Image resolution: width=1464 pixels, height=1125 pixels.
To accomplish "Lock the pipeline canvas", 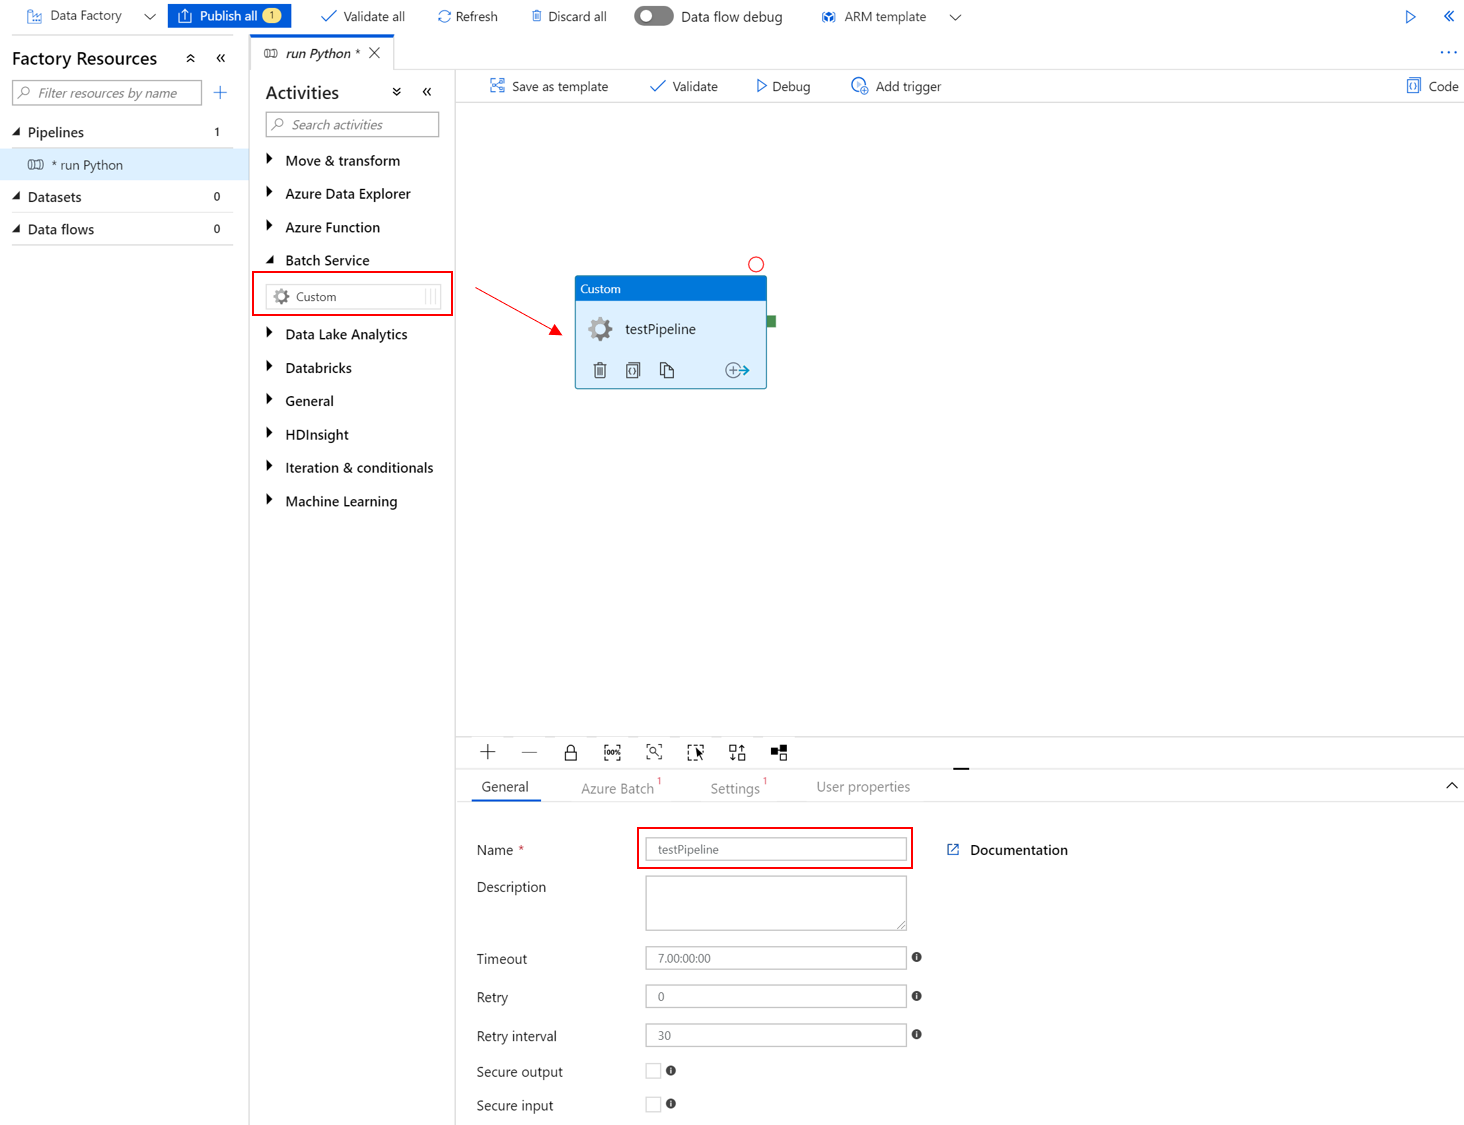I will click(x=571, y=752).
